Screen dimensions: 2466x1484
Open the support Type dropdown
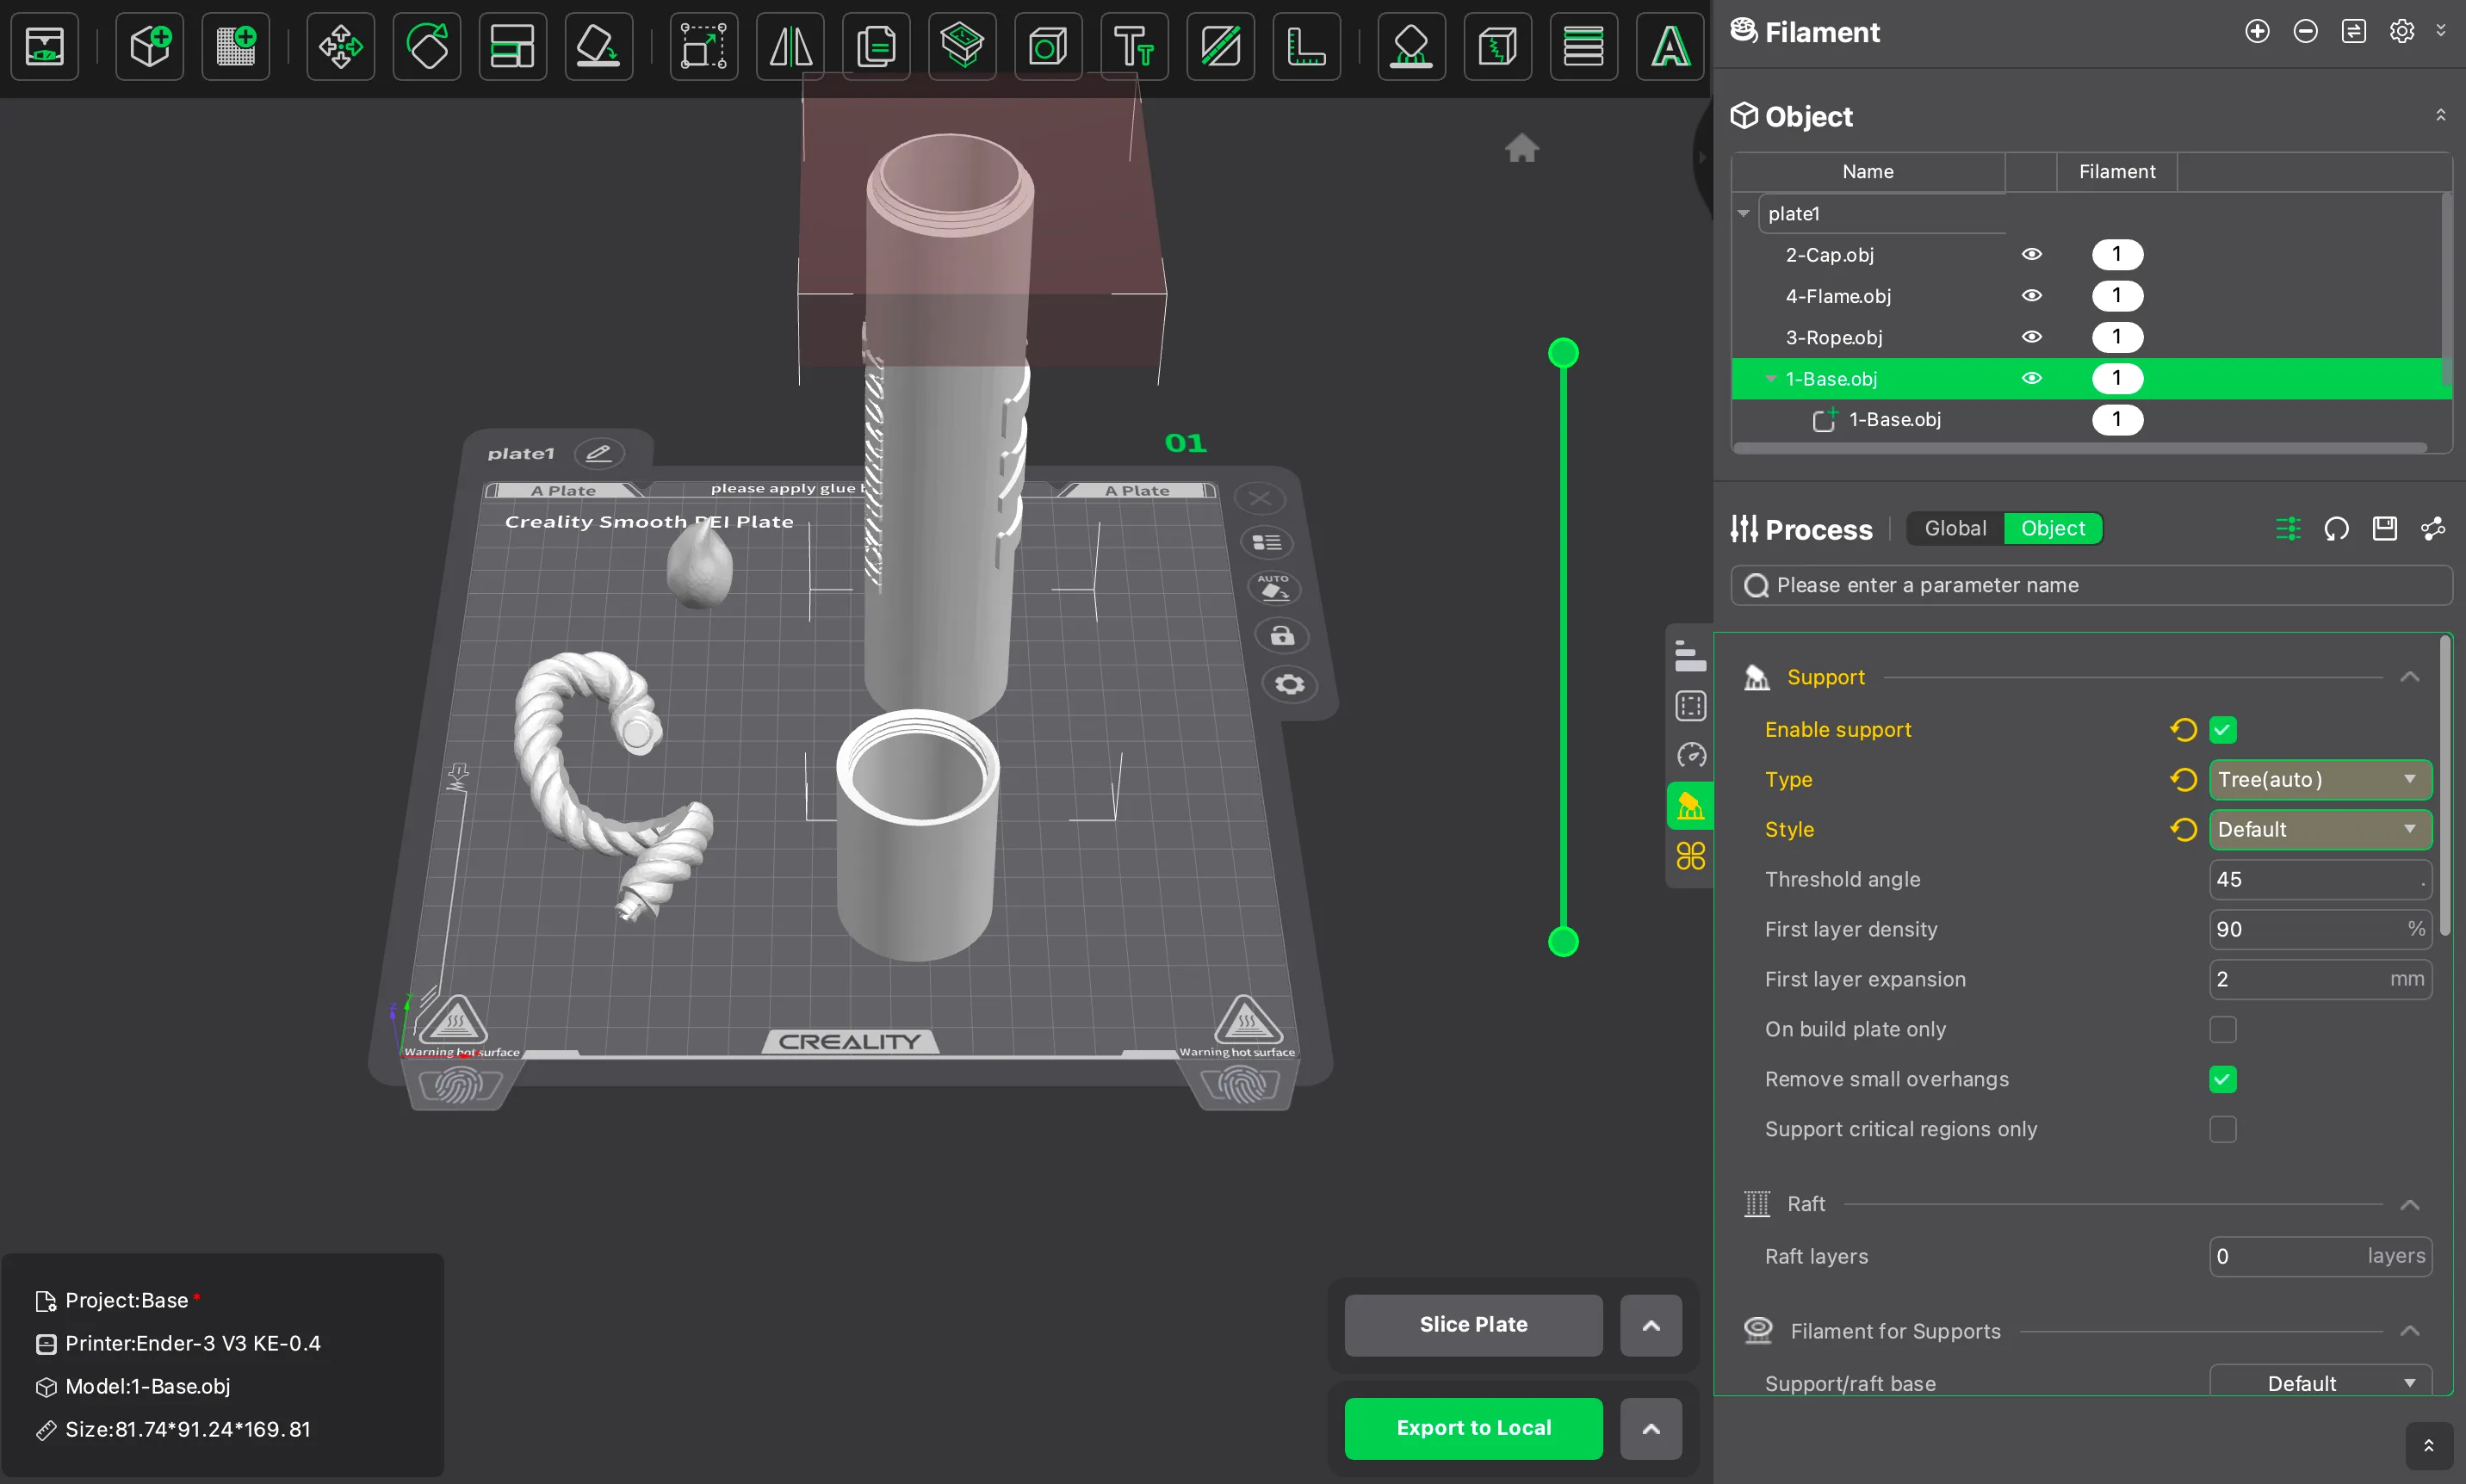[2320, 780]
